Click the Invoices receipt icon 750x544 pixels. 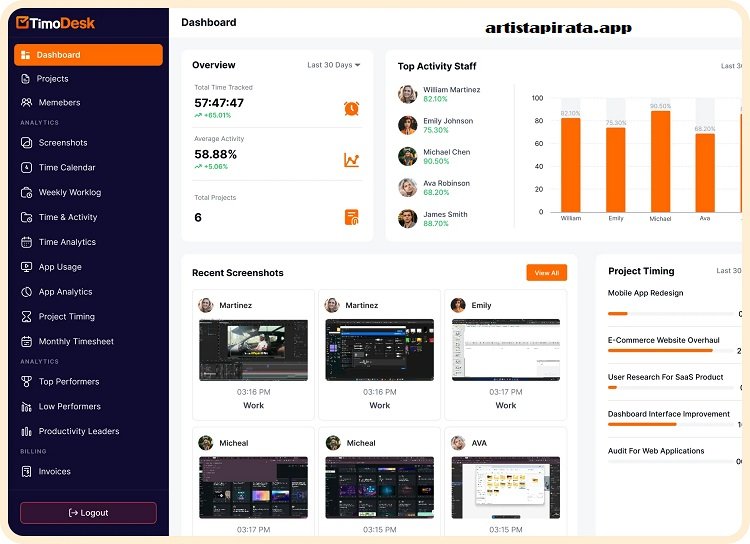tap(26, 472)
